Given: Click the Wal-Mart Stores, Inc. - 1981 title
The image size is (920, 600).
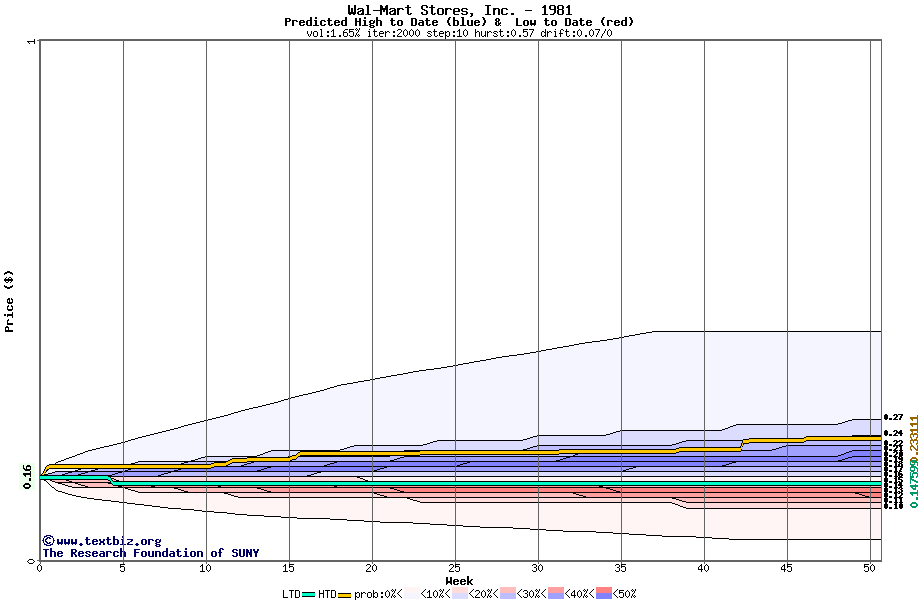Looking at the screenshot, I should (459, 10).
